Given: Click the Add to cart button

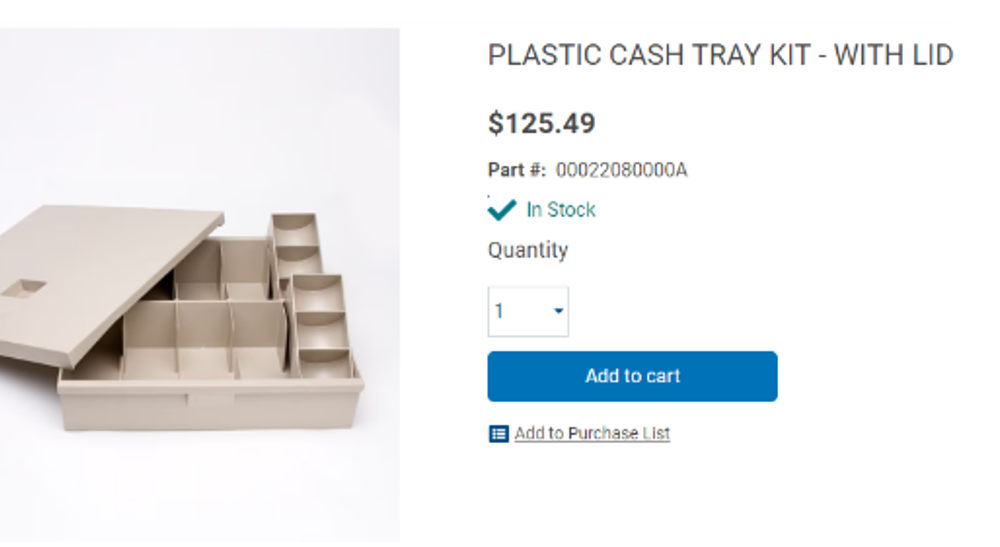Looking at the screenshot, I should pos(632,376).
